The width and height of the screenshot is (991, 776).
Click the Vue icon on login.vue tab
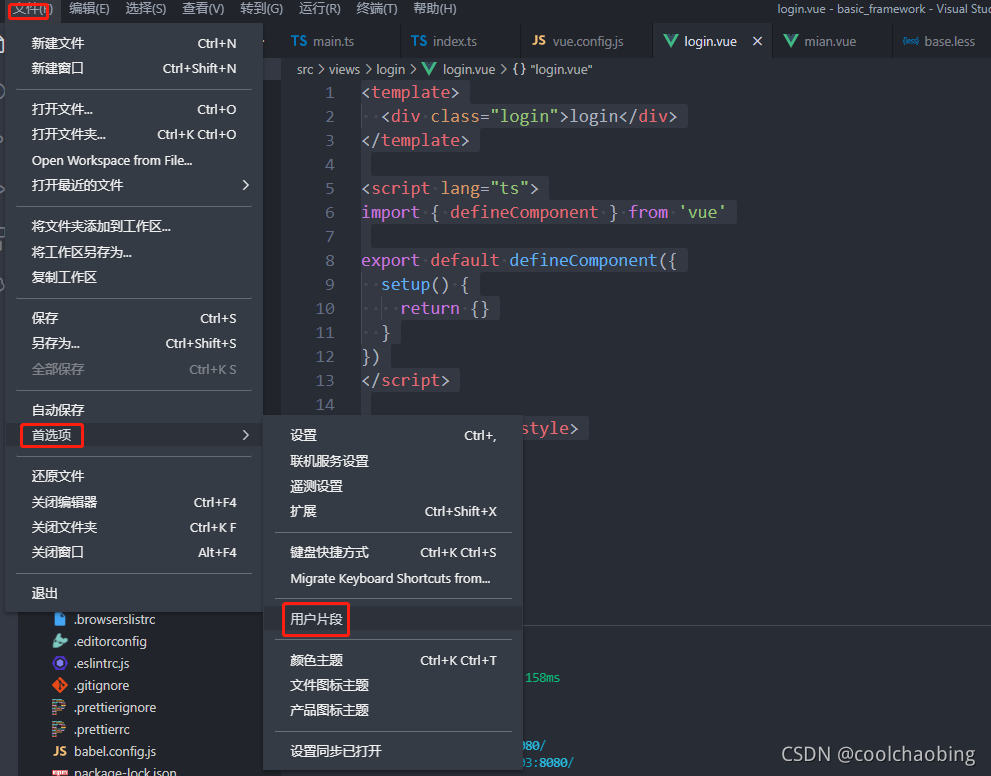tap(671, 41)
